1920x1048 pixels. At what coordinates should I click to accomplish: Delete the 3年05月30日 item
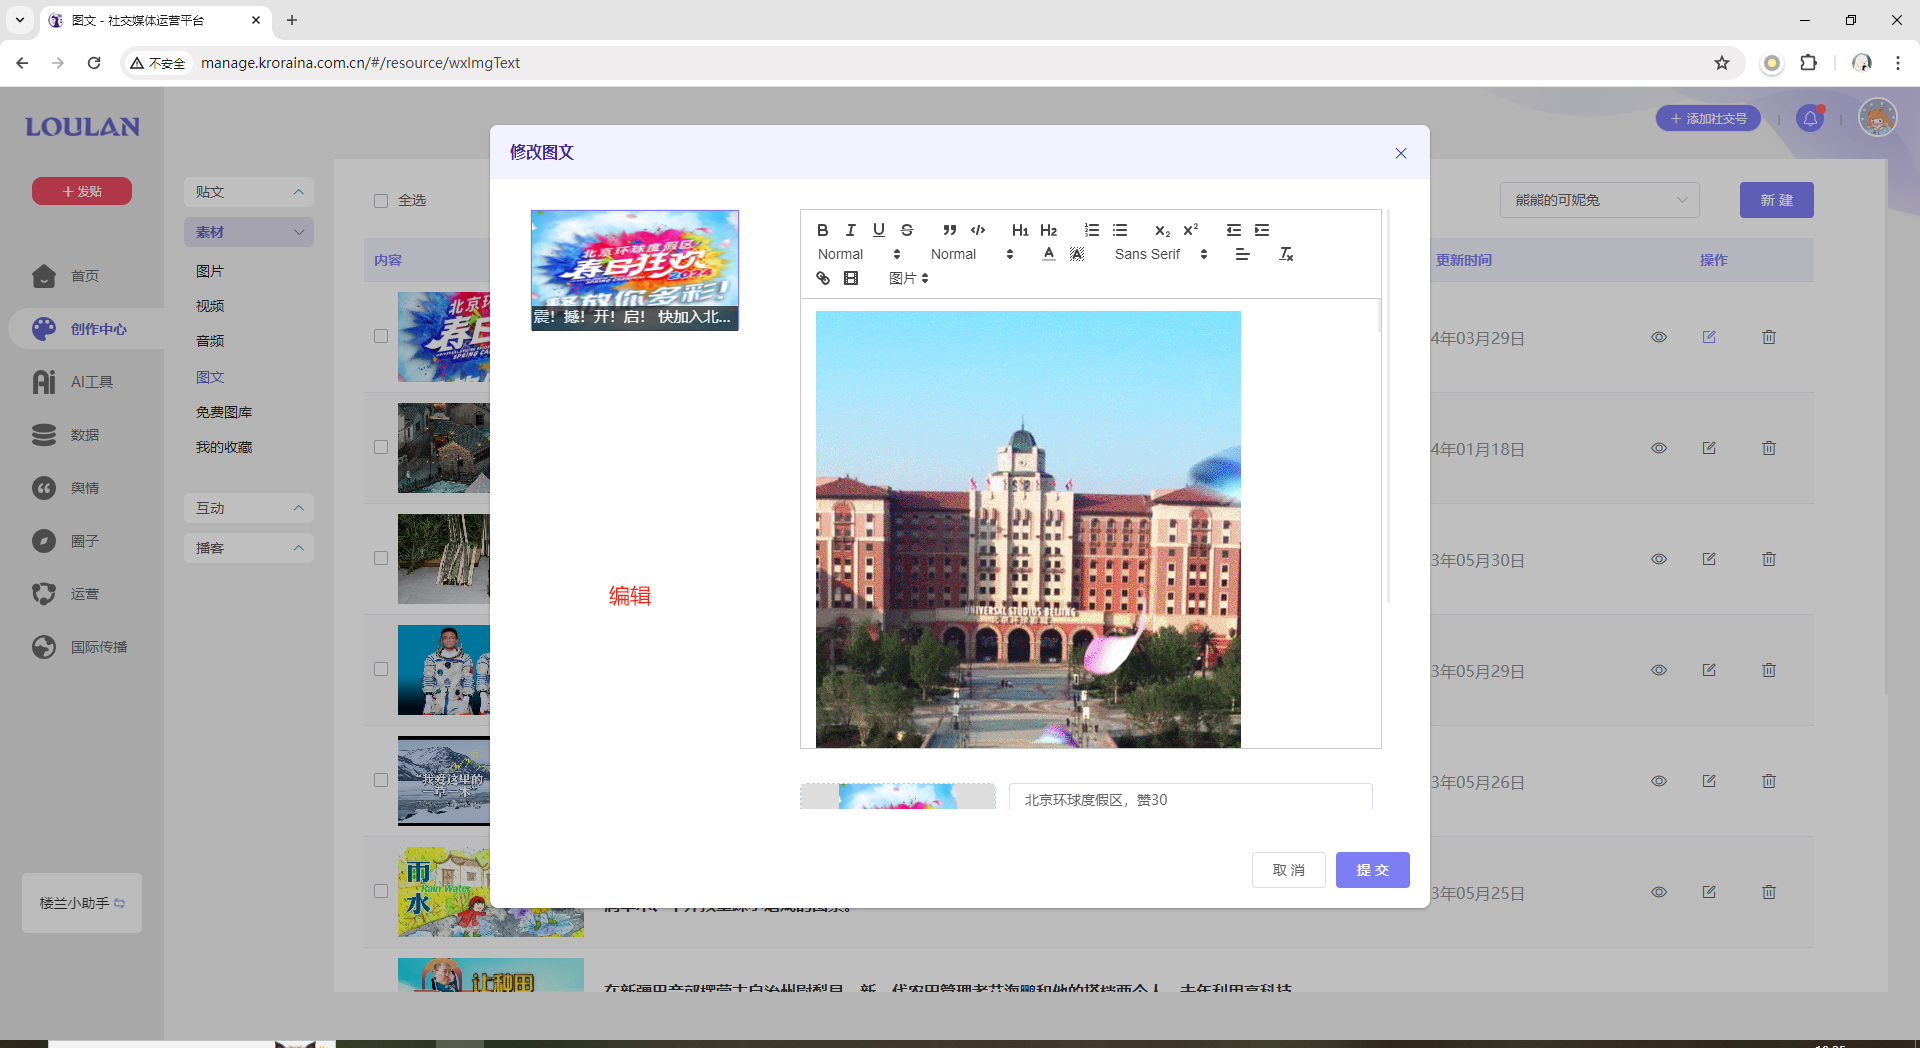pos(1768,559)
